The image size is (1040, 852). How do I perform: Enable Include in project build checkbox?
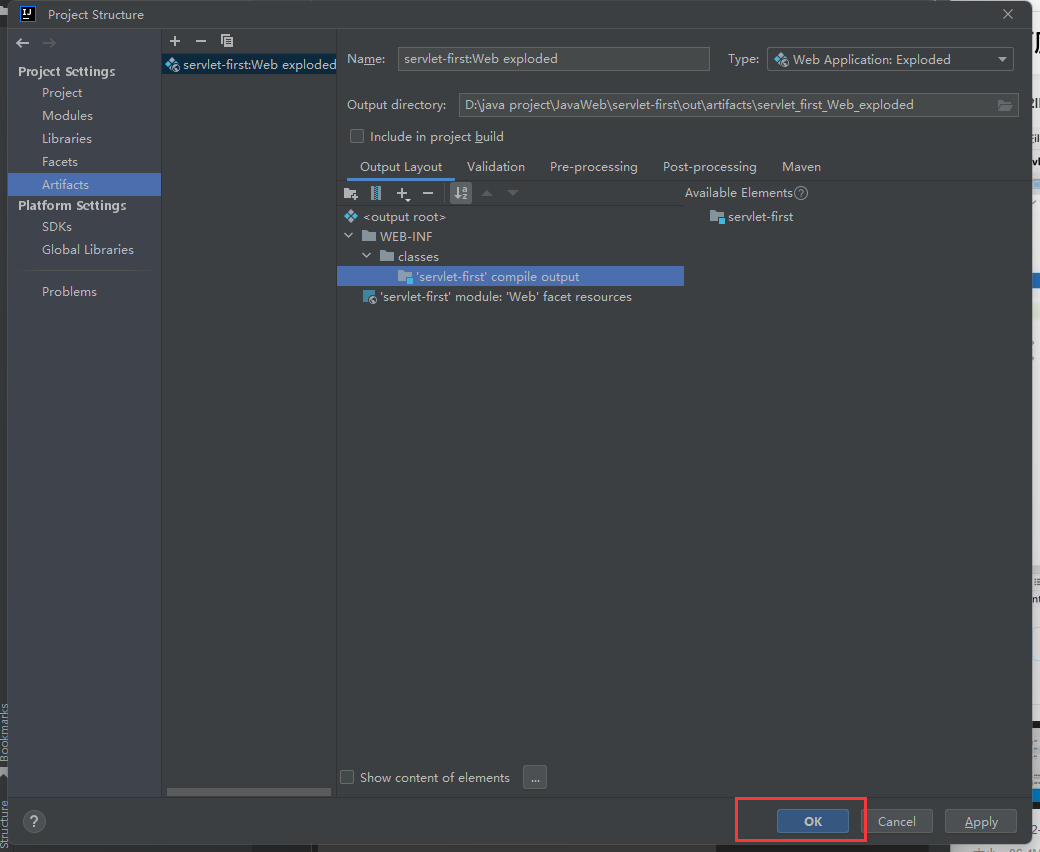pos(357,136)
